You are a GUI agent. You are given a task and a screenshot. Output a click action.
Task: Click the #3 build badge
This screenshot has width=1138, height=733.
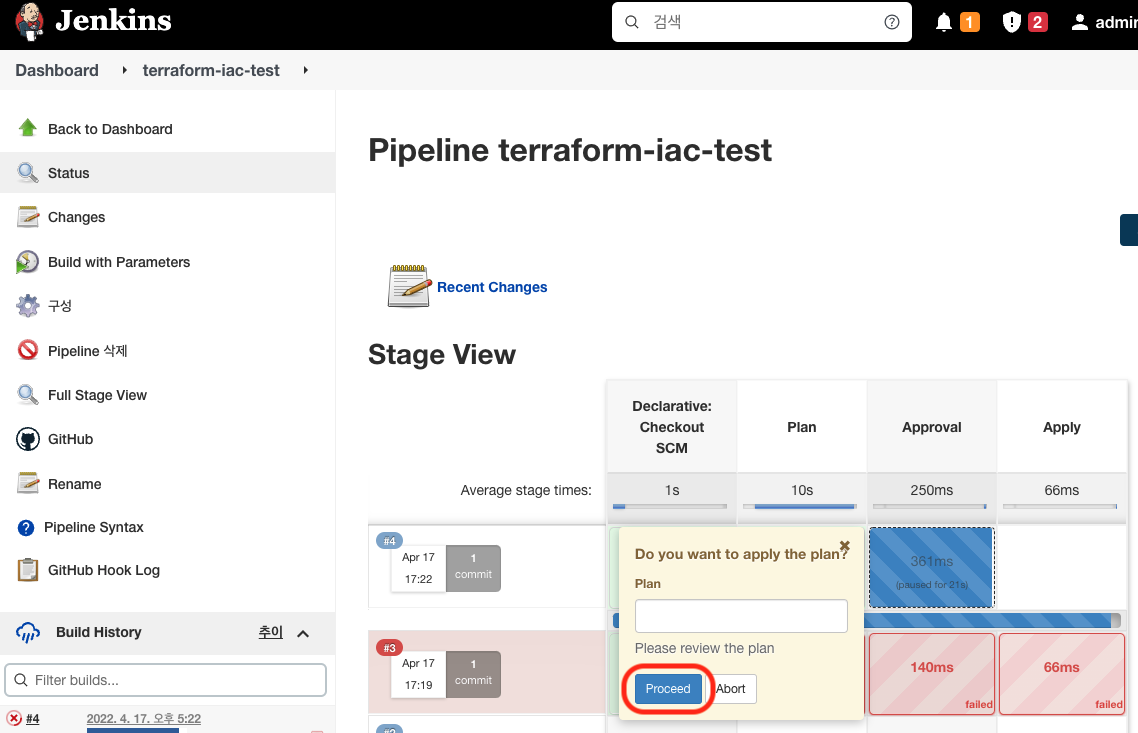click(390, 647)
